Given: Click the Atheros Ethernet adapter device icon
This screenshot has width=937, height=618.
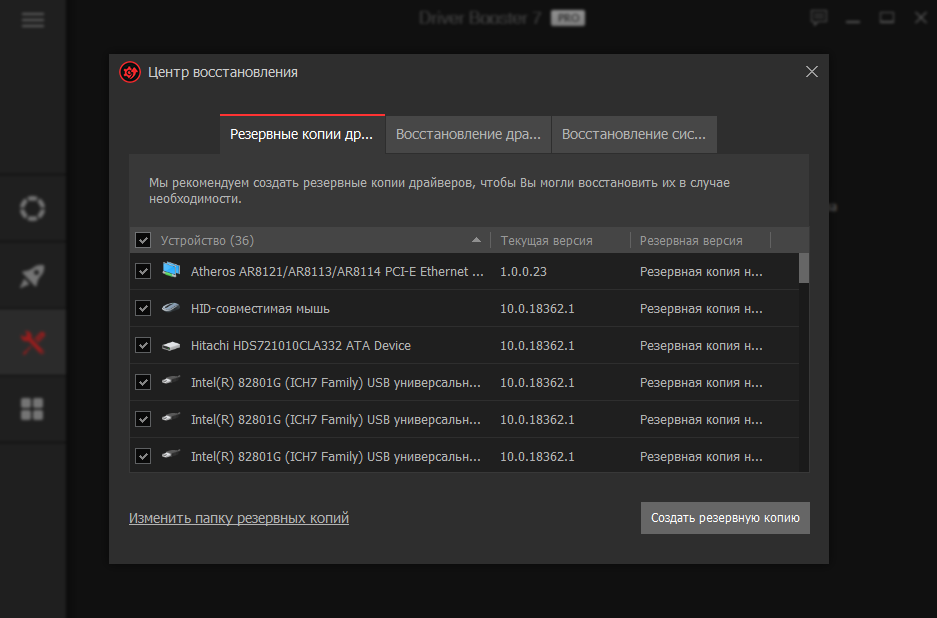Looking at the screenshot, I should point(171,271).
